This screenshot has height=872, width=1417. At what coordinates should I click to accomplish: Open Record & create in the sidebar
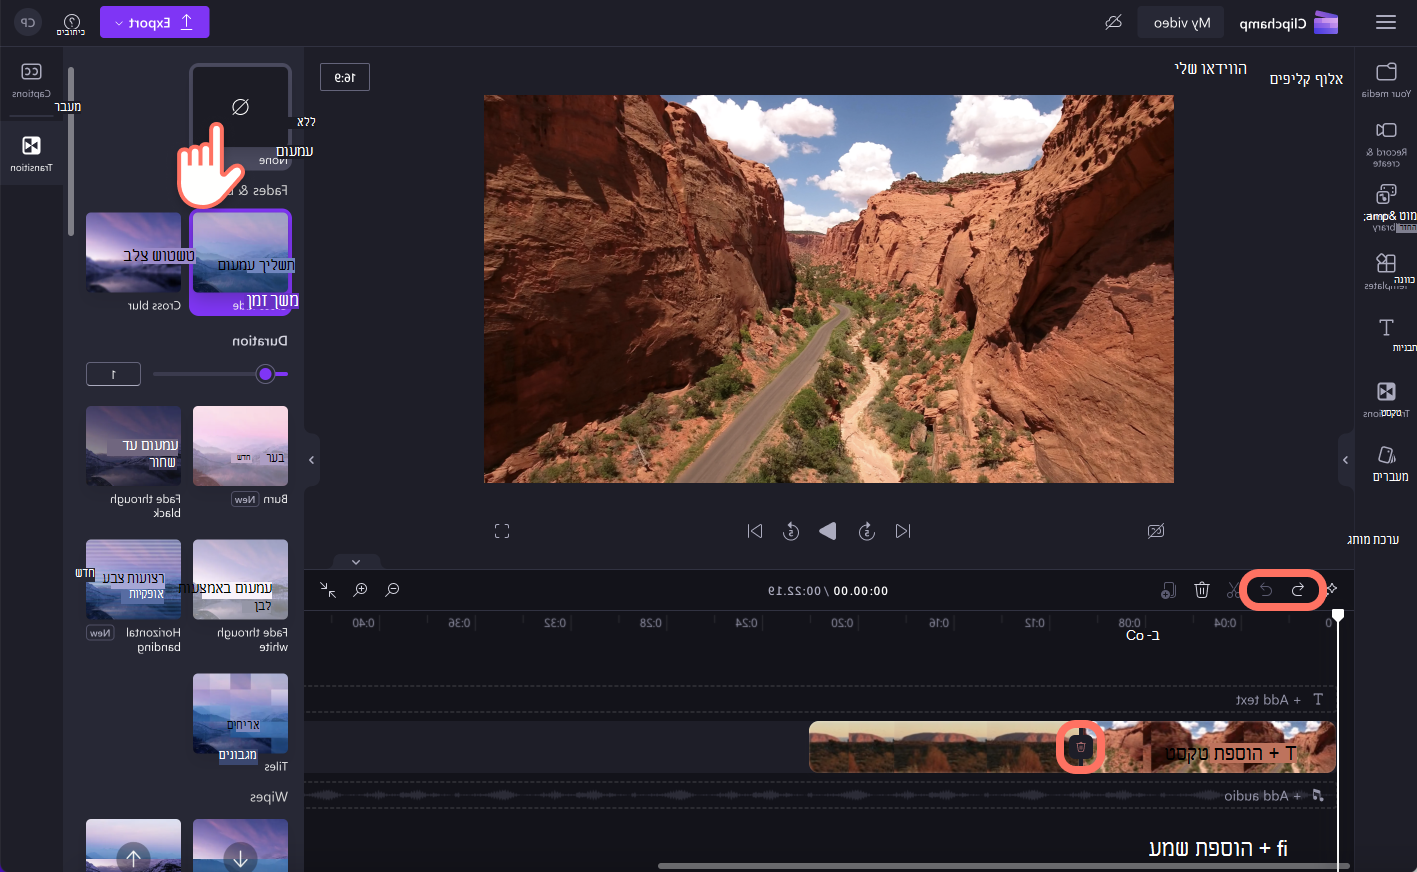1386,143
